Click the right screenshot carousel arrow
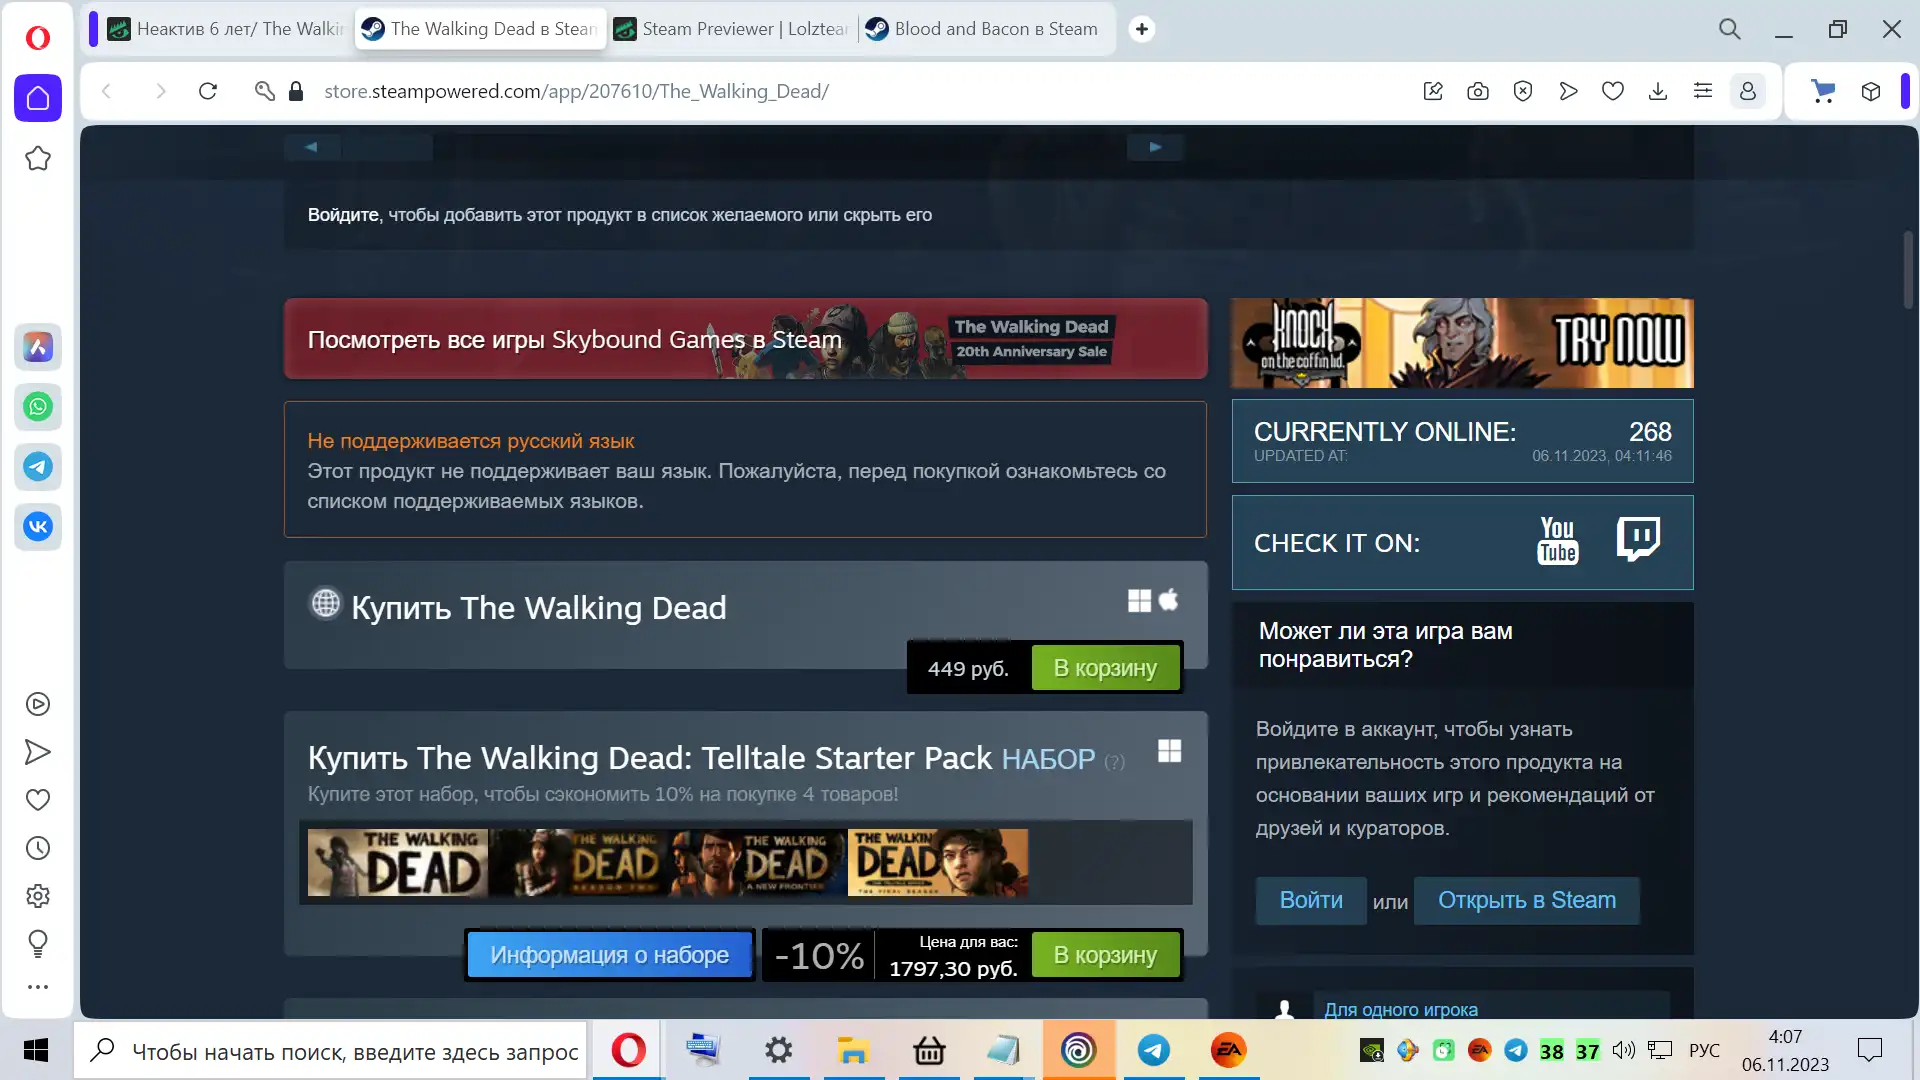The width and height of the screenshot is (1920, 1080). (1155, 147)
